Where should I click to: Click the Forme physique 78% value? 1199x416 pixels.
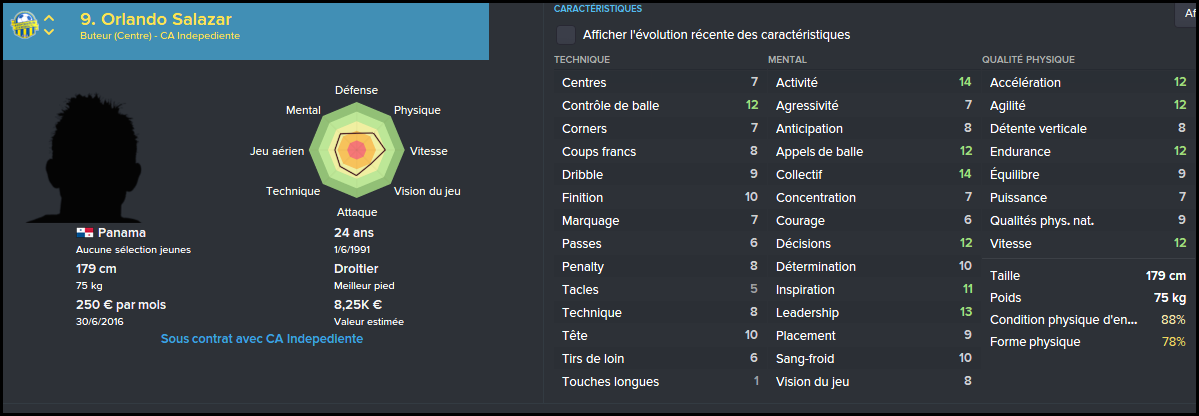[1174, 342]
